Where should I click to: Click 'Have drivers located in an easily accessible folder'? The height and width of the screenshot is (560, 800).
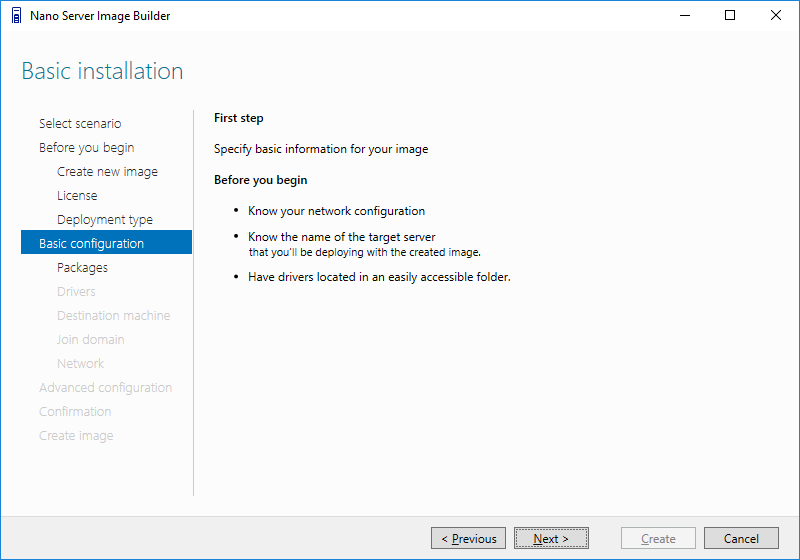379,276
